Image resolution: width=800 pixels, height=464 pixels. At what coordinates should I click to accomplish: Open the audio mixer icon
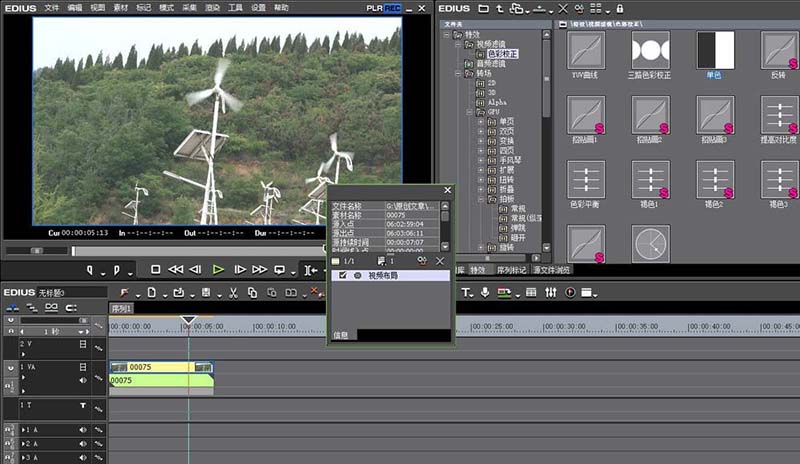pyautogui.click(x=551, y=292)
